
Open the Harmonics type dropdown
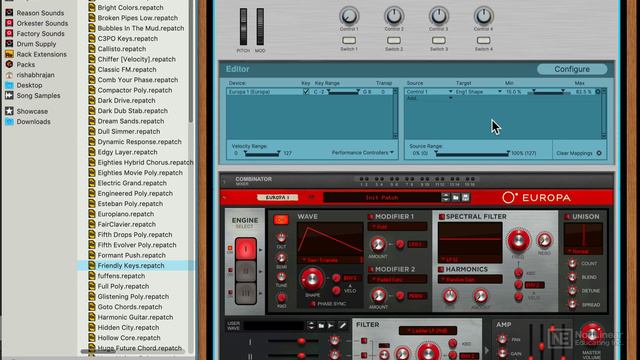coord(470,280)
